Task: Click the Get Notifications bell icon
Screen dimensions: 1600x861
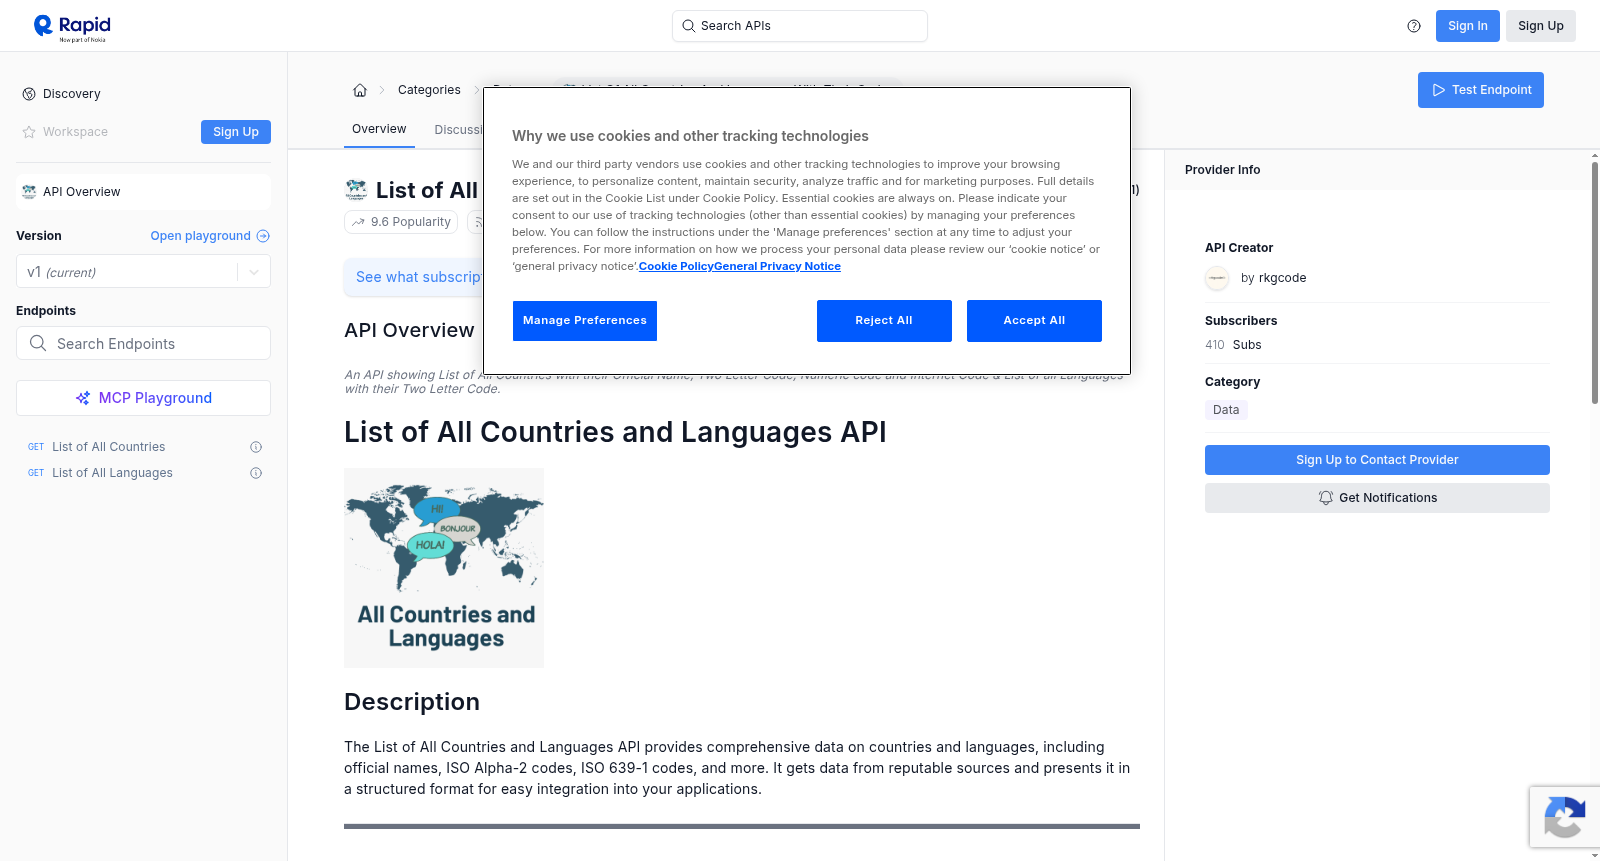Action: click(1326, 498)
